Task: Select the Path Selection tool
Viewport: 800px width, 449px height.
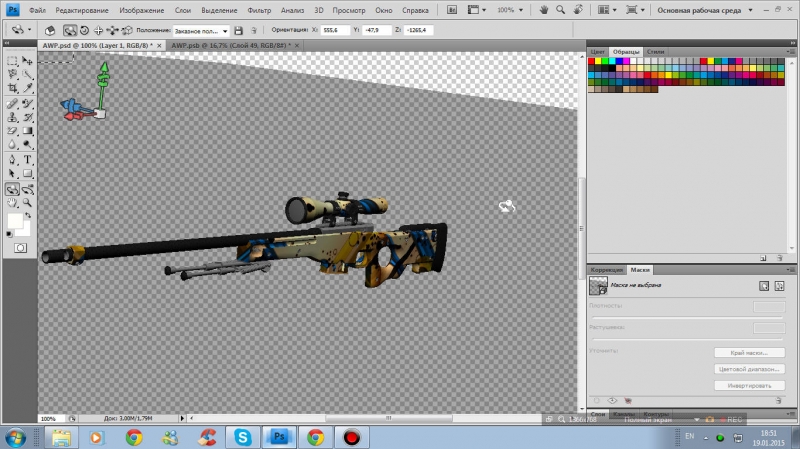Action: [x=12, y=173]
